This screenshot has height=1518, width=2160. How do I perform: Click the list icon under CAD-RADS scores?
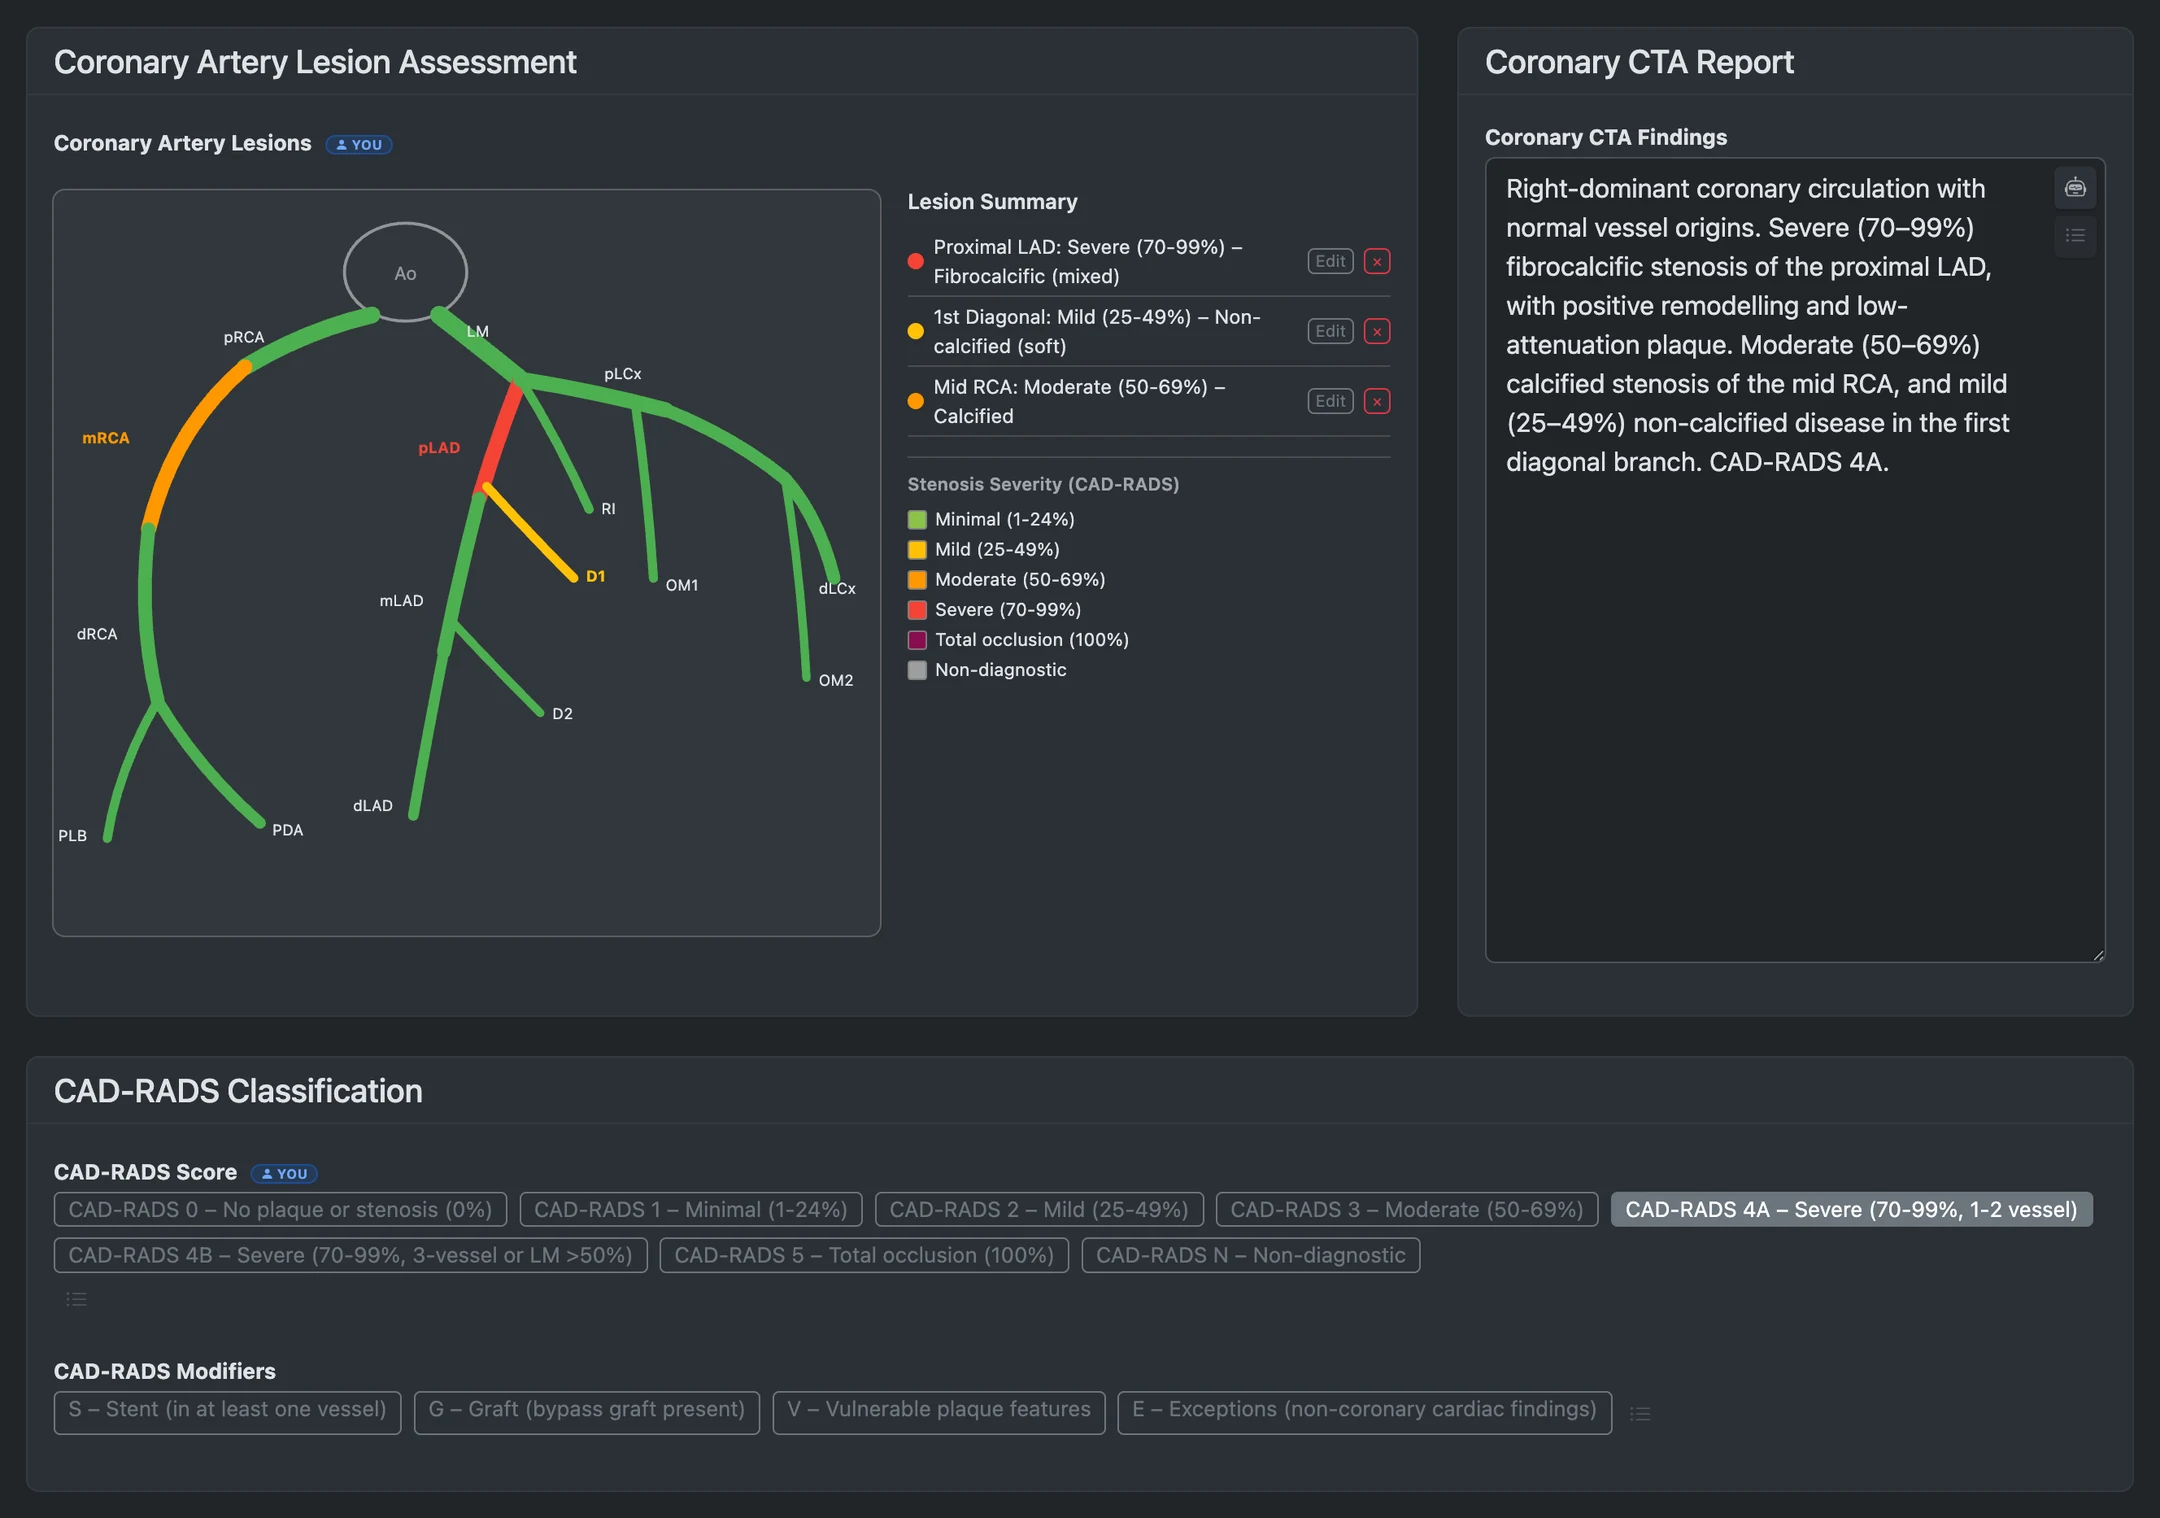[77, 1299]
